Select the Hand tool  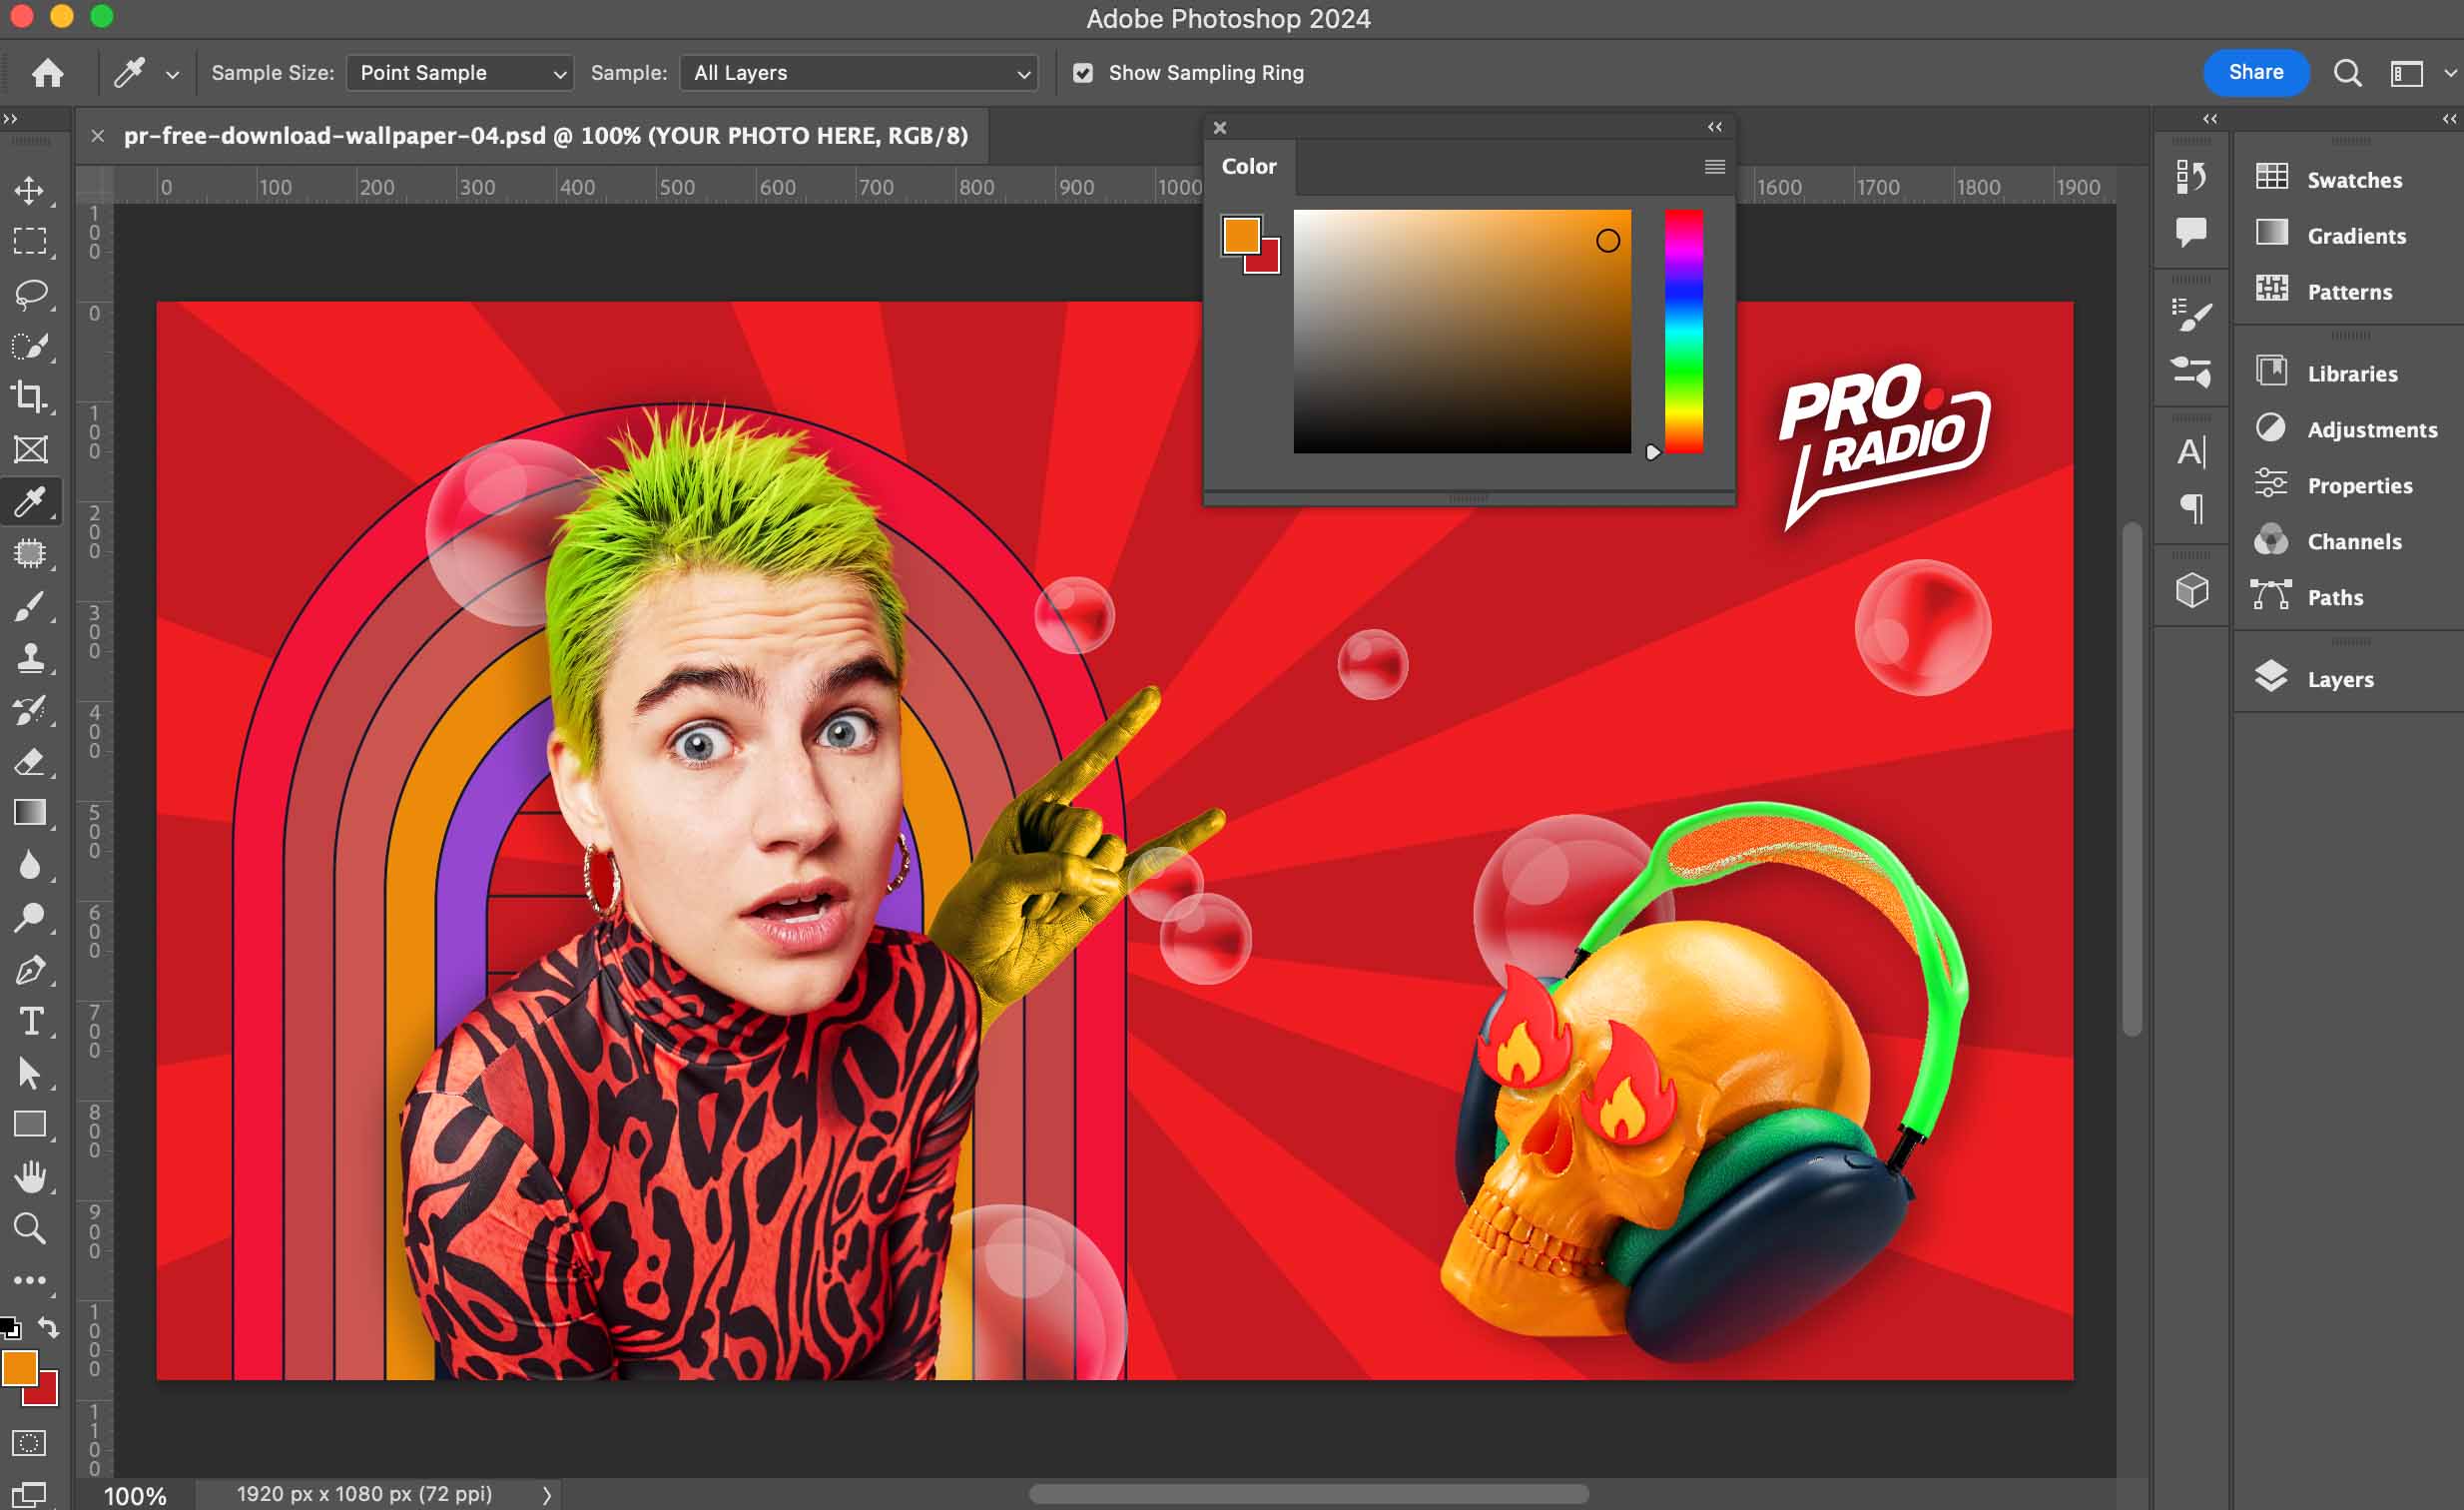tap(30, 1177)
